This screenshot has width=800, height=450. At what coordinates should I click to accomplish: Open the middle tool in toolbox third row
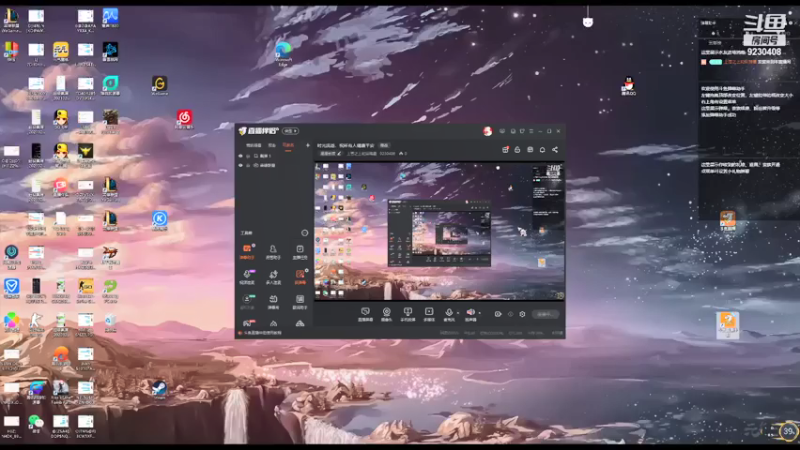coord(273,301)
